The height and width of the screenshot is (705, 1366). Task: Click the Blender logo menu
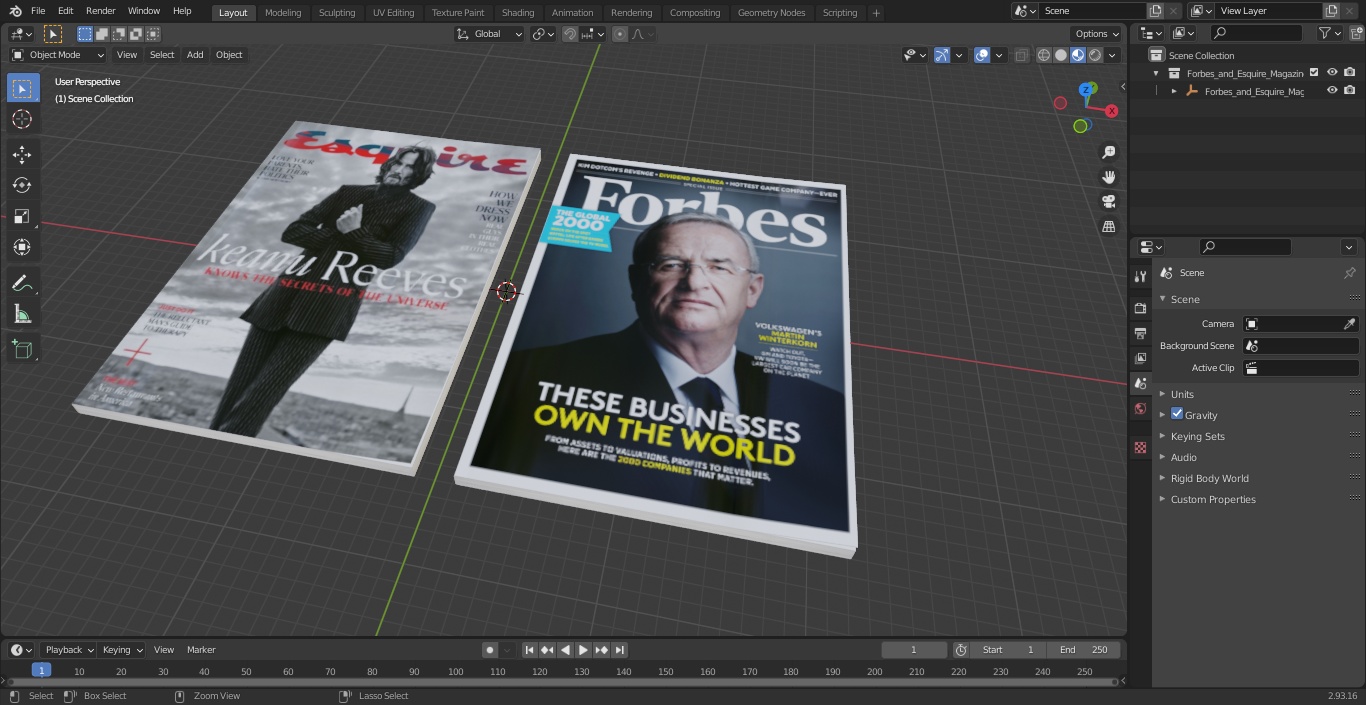[x=15, y=11]
